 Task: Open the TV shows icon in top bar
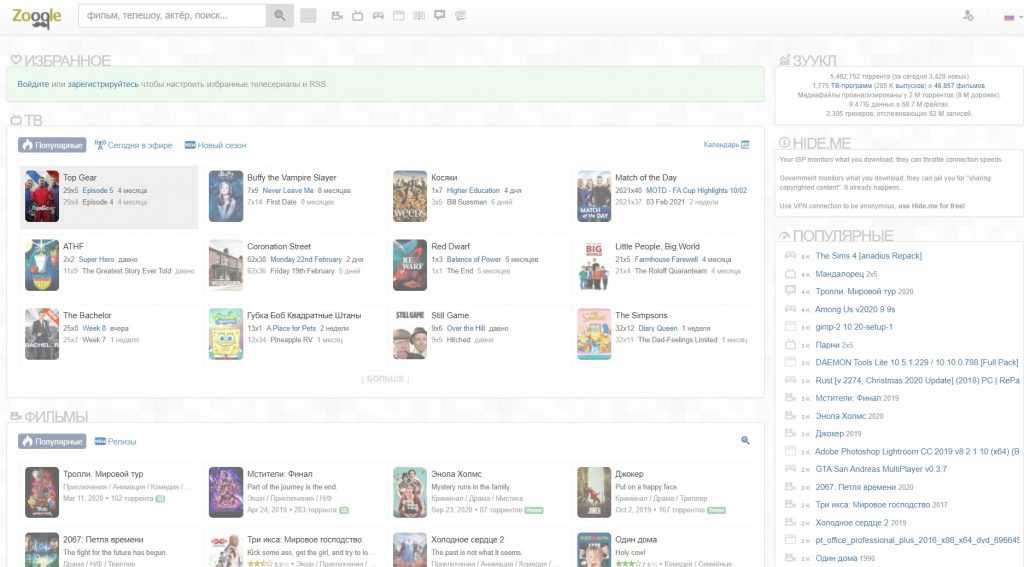pyautogui.click(x=357, y=16)
